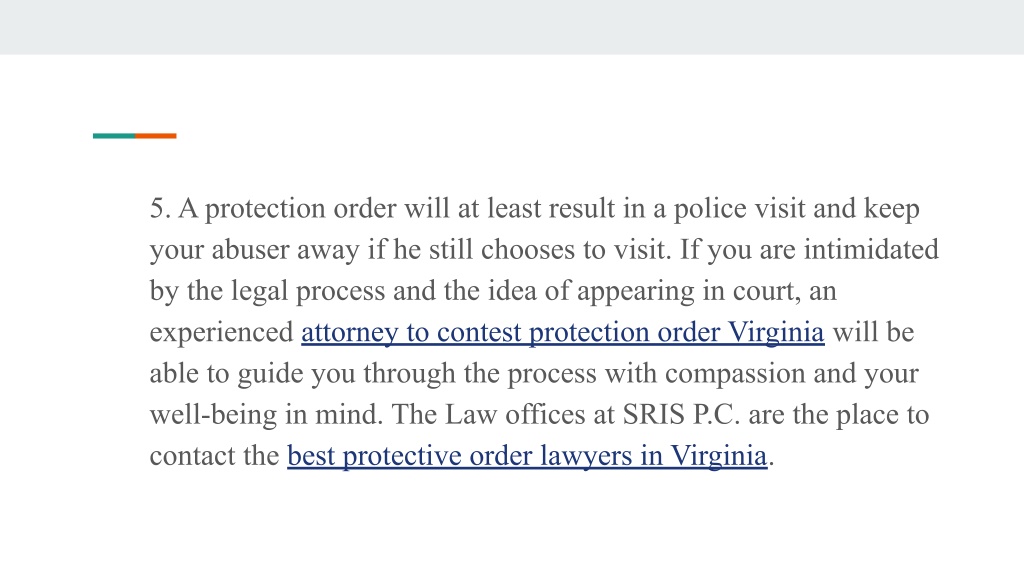Open the best protective order lawyers in Virginia link
This screenshot has height=576, width=1024.
(527, 456)
